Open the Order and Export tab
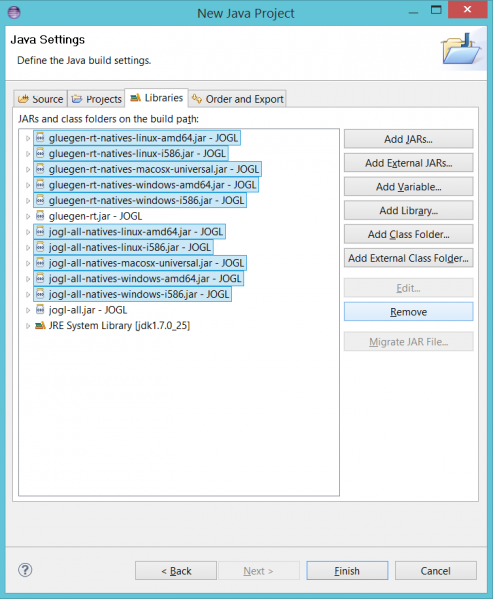 (x=238, y=99)
